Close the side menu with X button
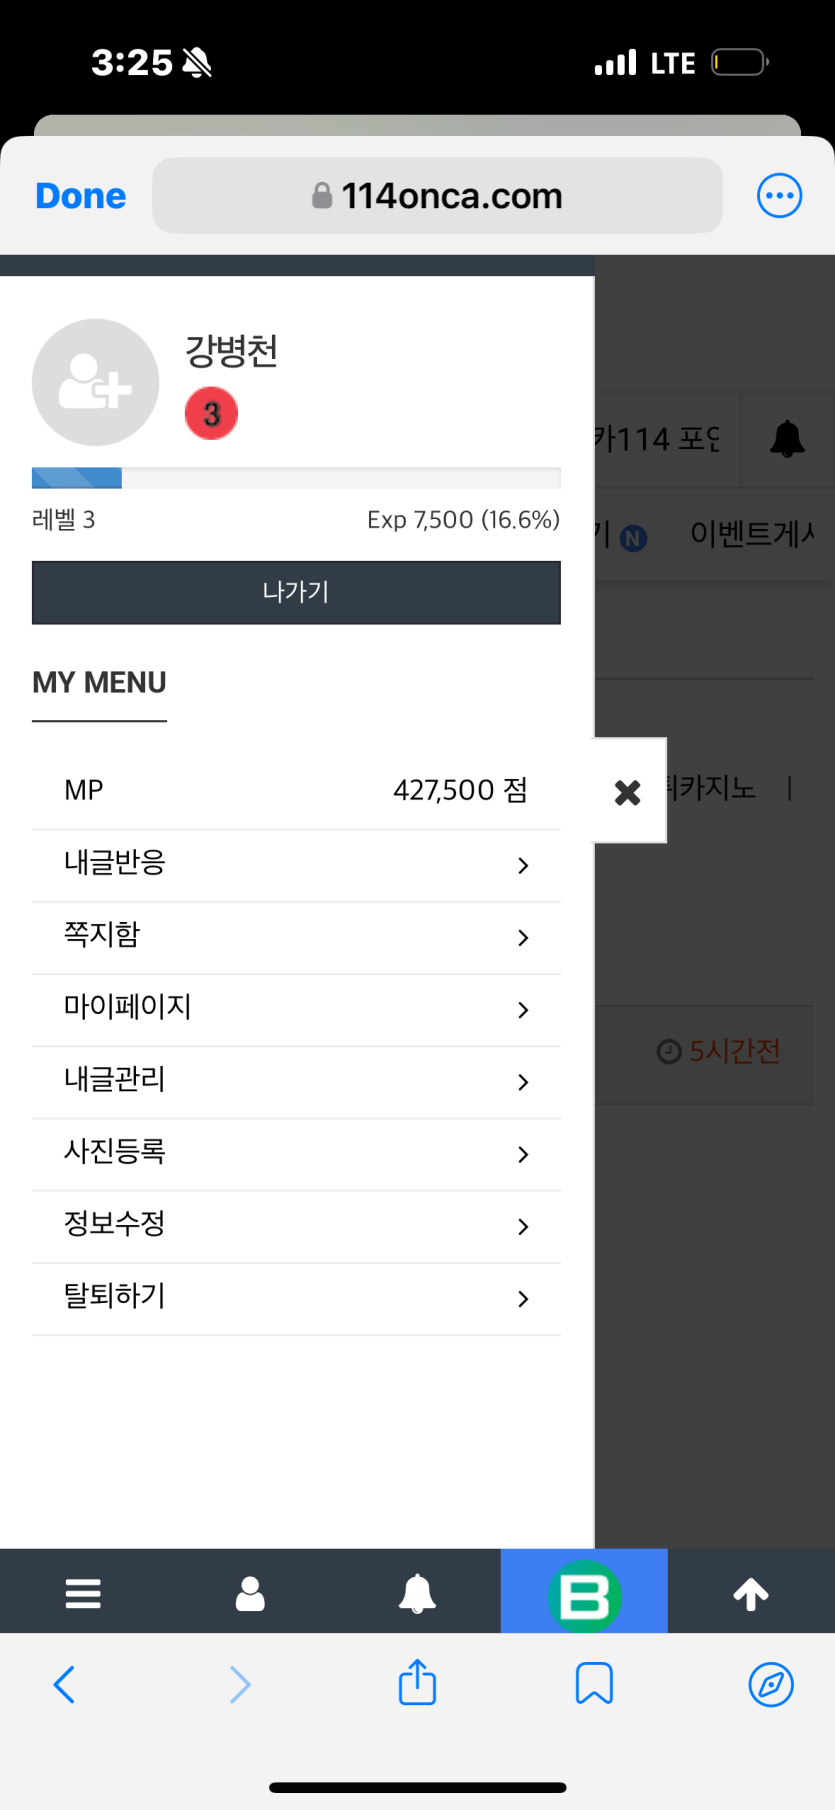The image size is (835, 1810). pos(628,792)
